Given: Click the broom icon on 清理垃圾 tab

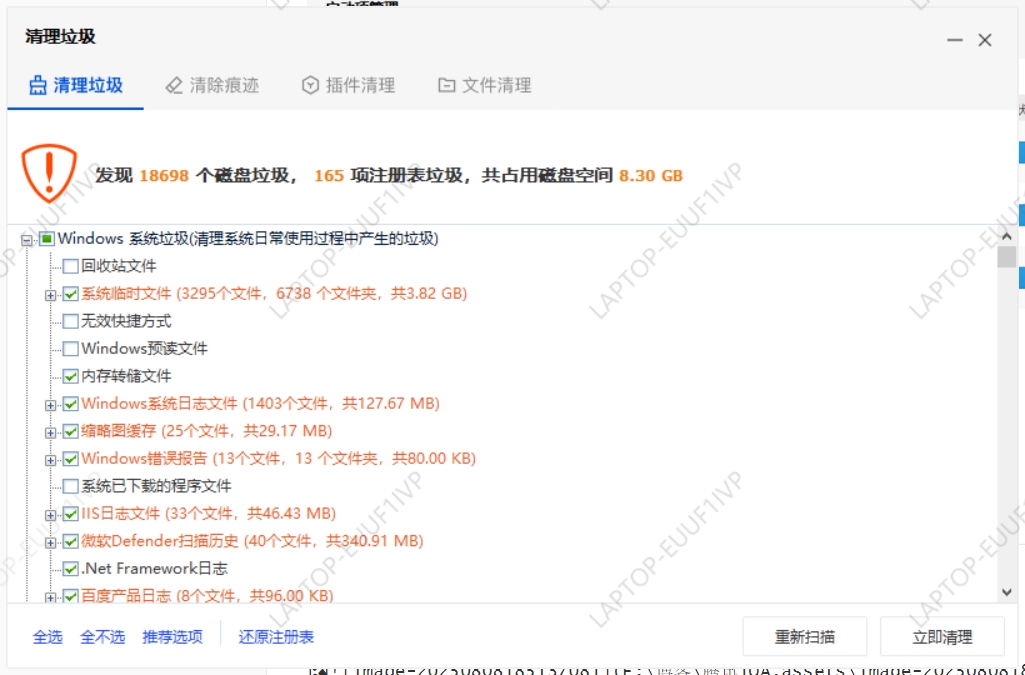Looking at the screenshot, I should coord(38,86).
